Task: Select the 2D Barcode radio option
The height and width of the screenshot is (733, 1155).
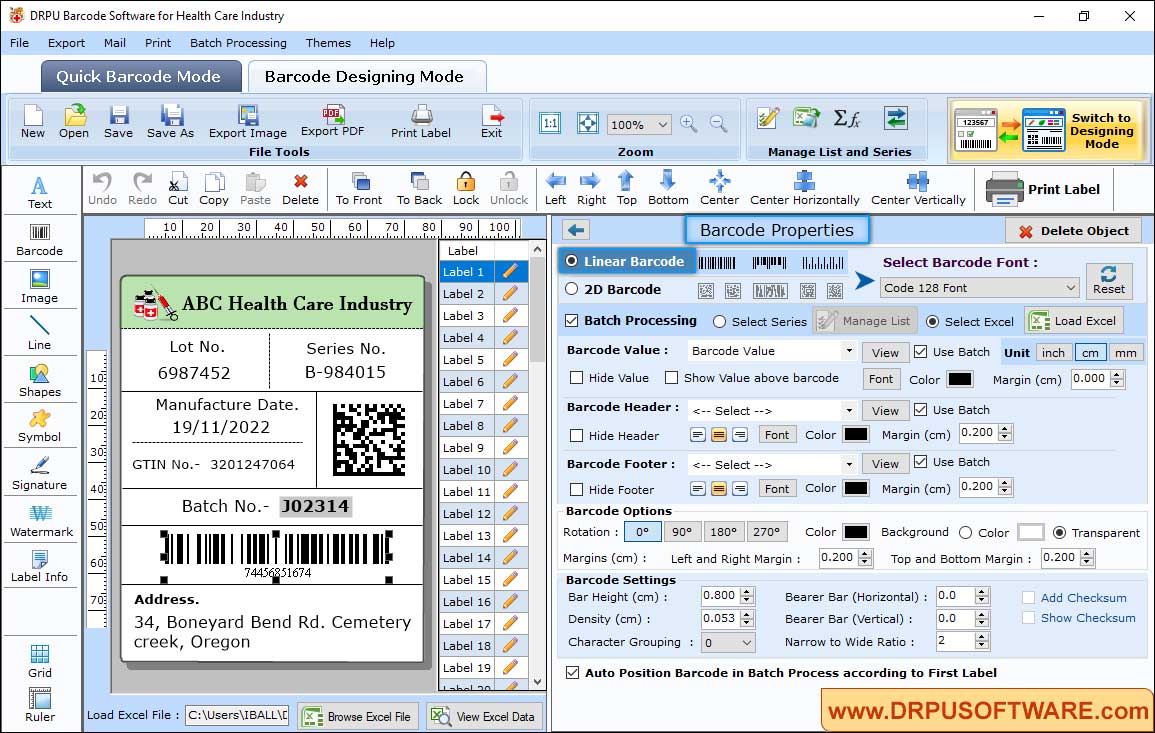Action: point(571,289)
